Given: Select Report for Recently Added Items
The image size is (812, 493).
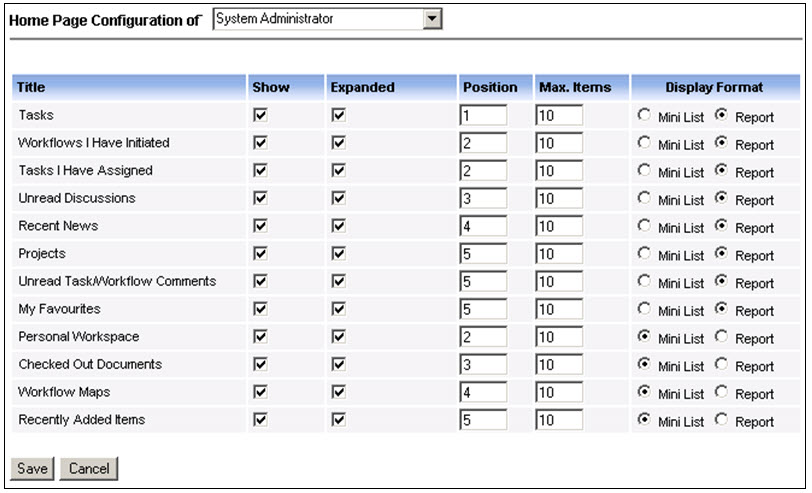Looking at the screenshot, I should 721,419.
